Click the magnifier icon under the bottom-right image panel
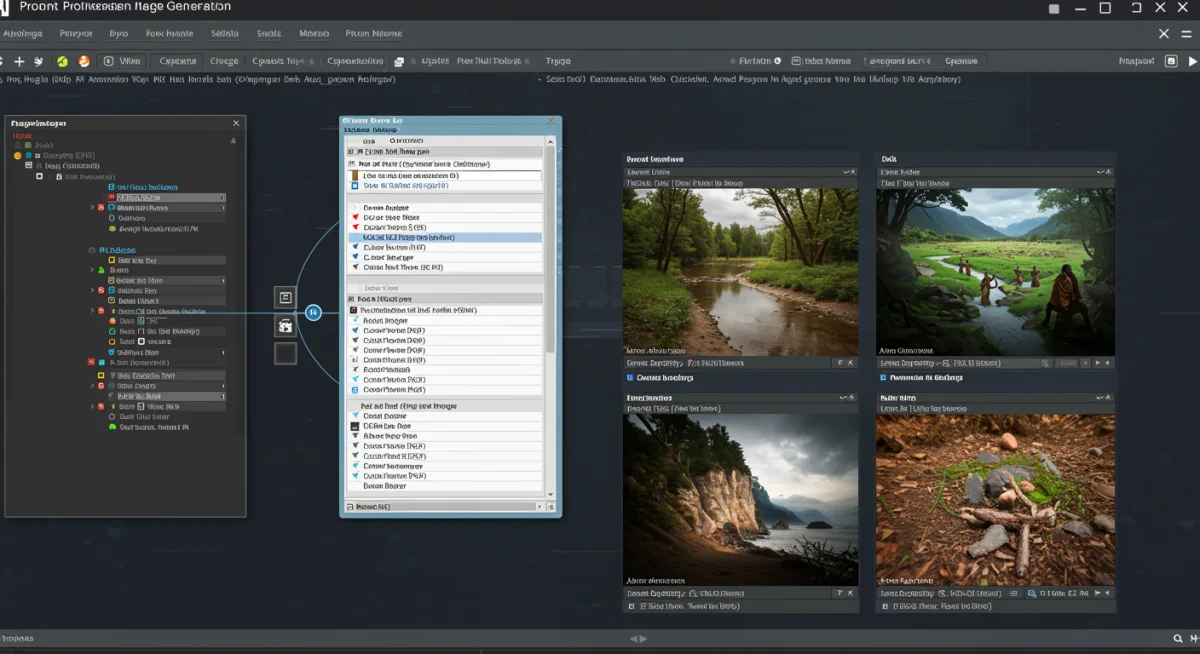This screenshot has width=1200, height=654. [x=1031, y=595]
